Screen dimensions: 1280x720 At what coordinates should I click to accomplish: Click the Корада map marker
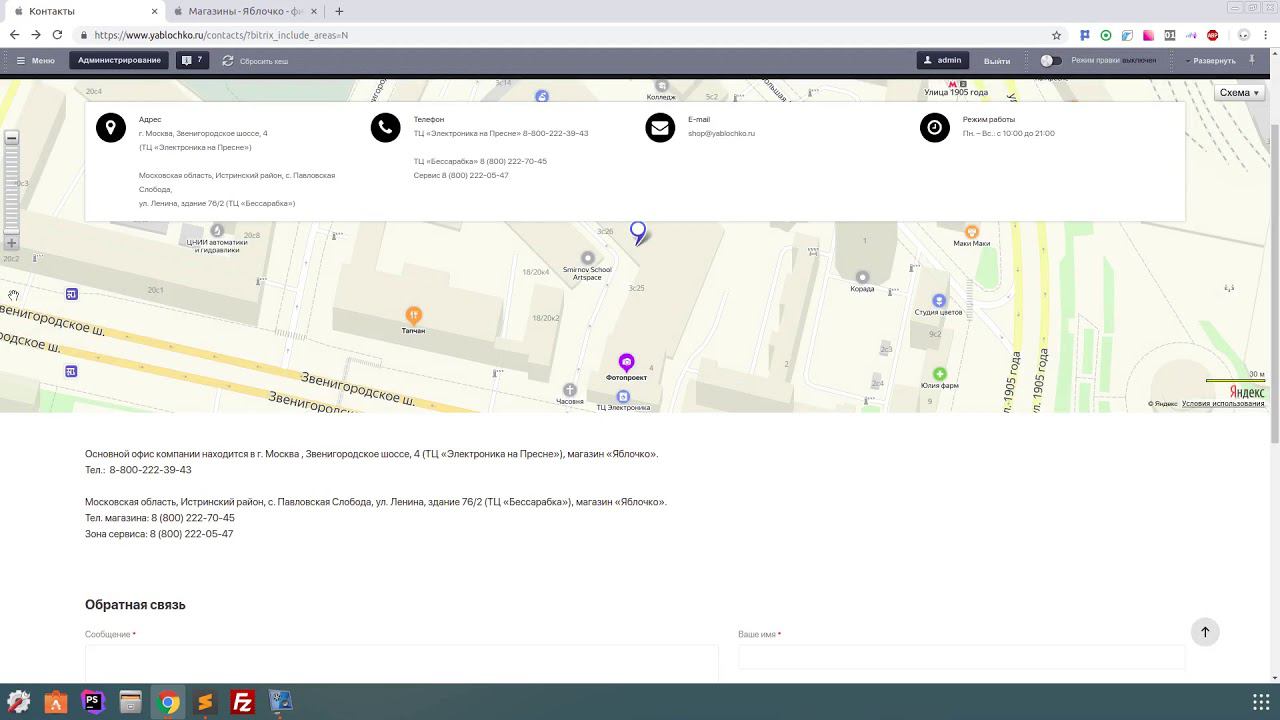click(x=862, y=277)
